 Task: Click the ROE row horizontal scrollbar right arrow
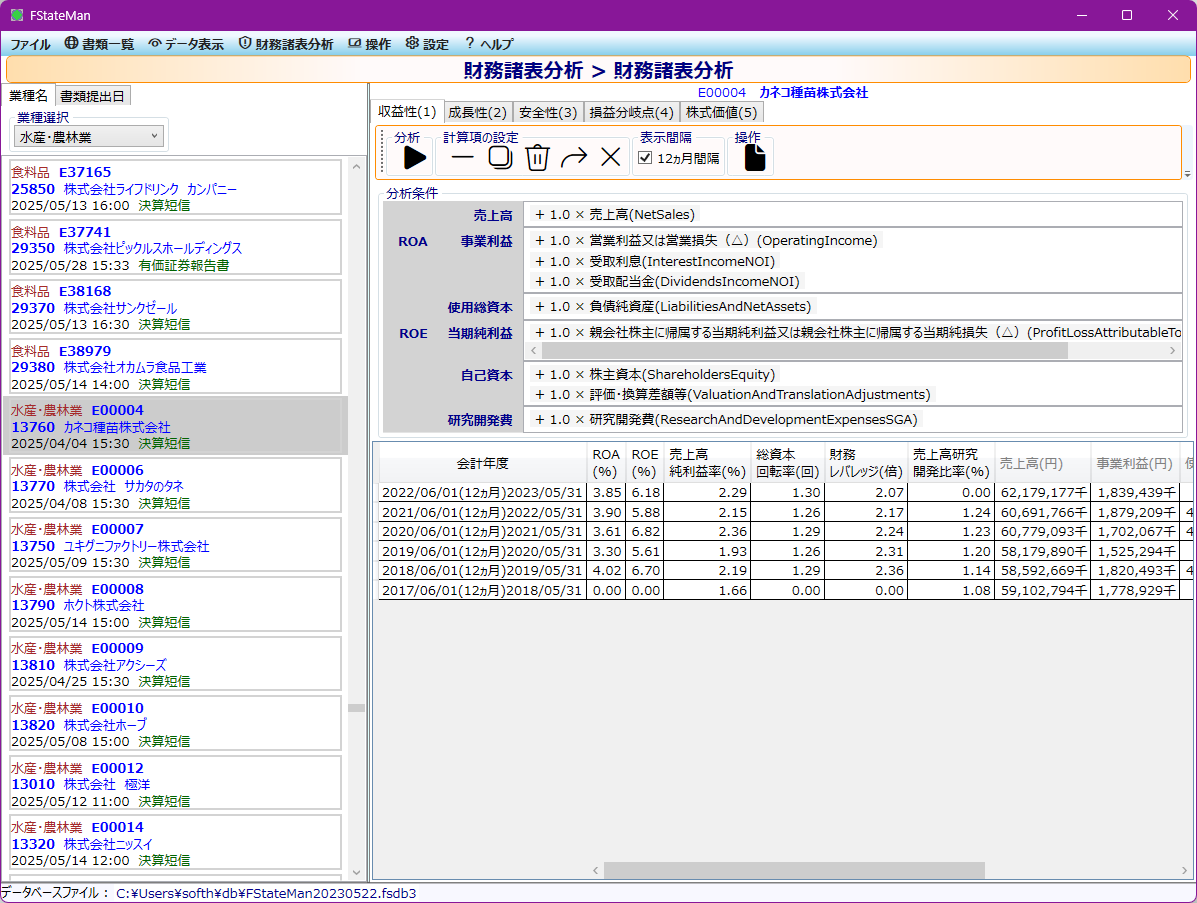1173,350
